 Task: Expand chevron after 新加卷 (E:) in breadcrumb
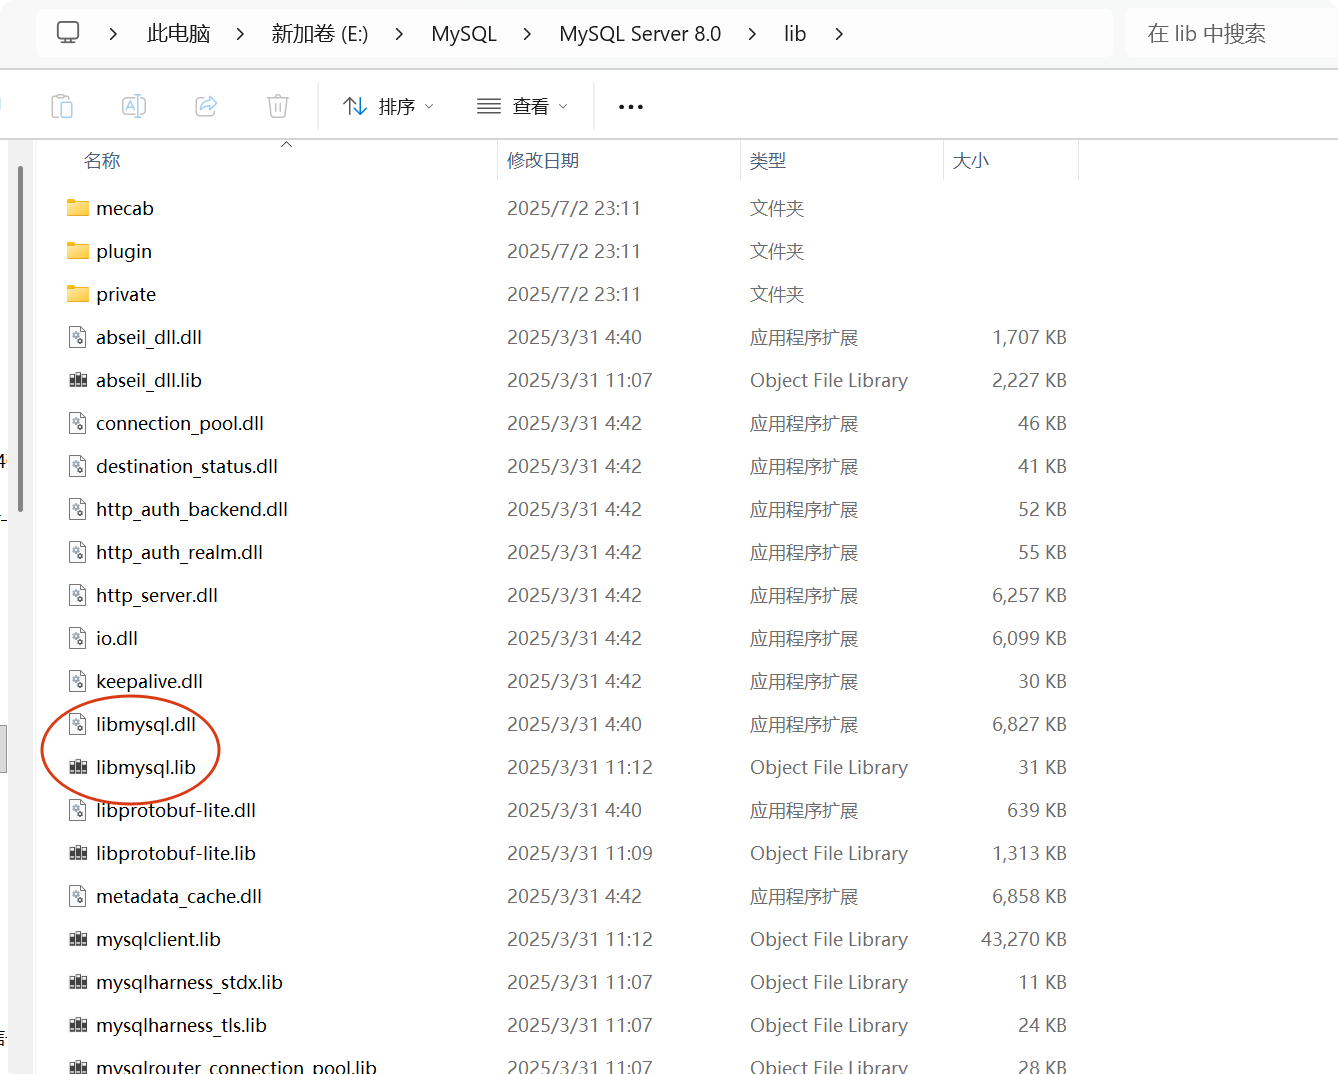[x=399, y=34]
